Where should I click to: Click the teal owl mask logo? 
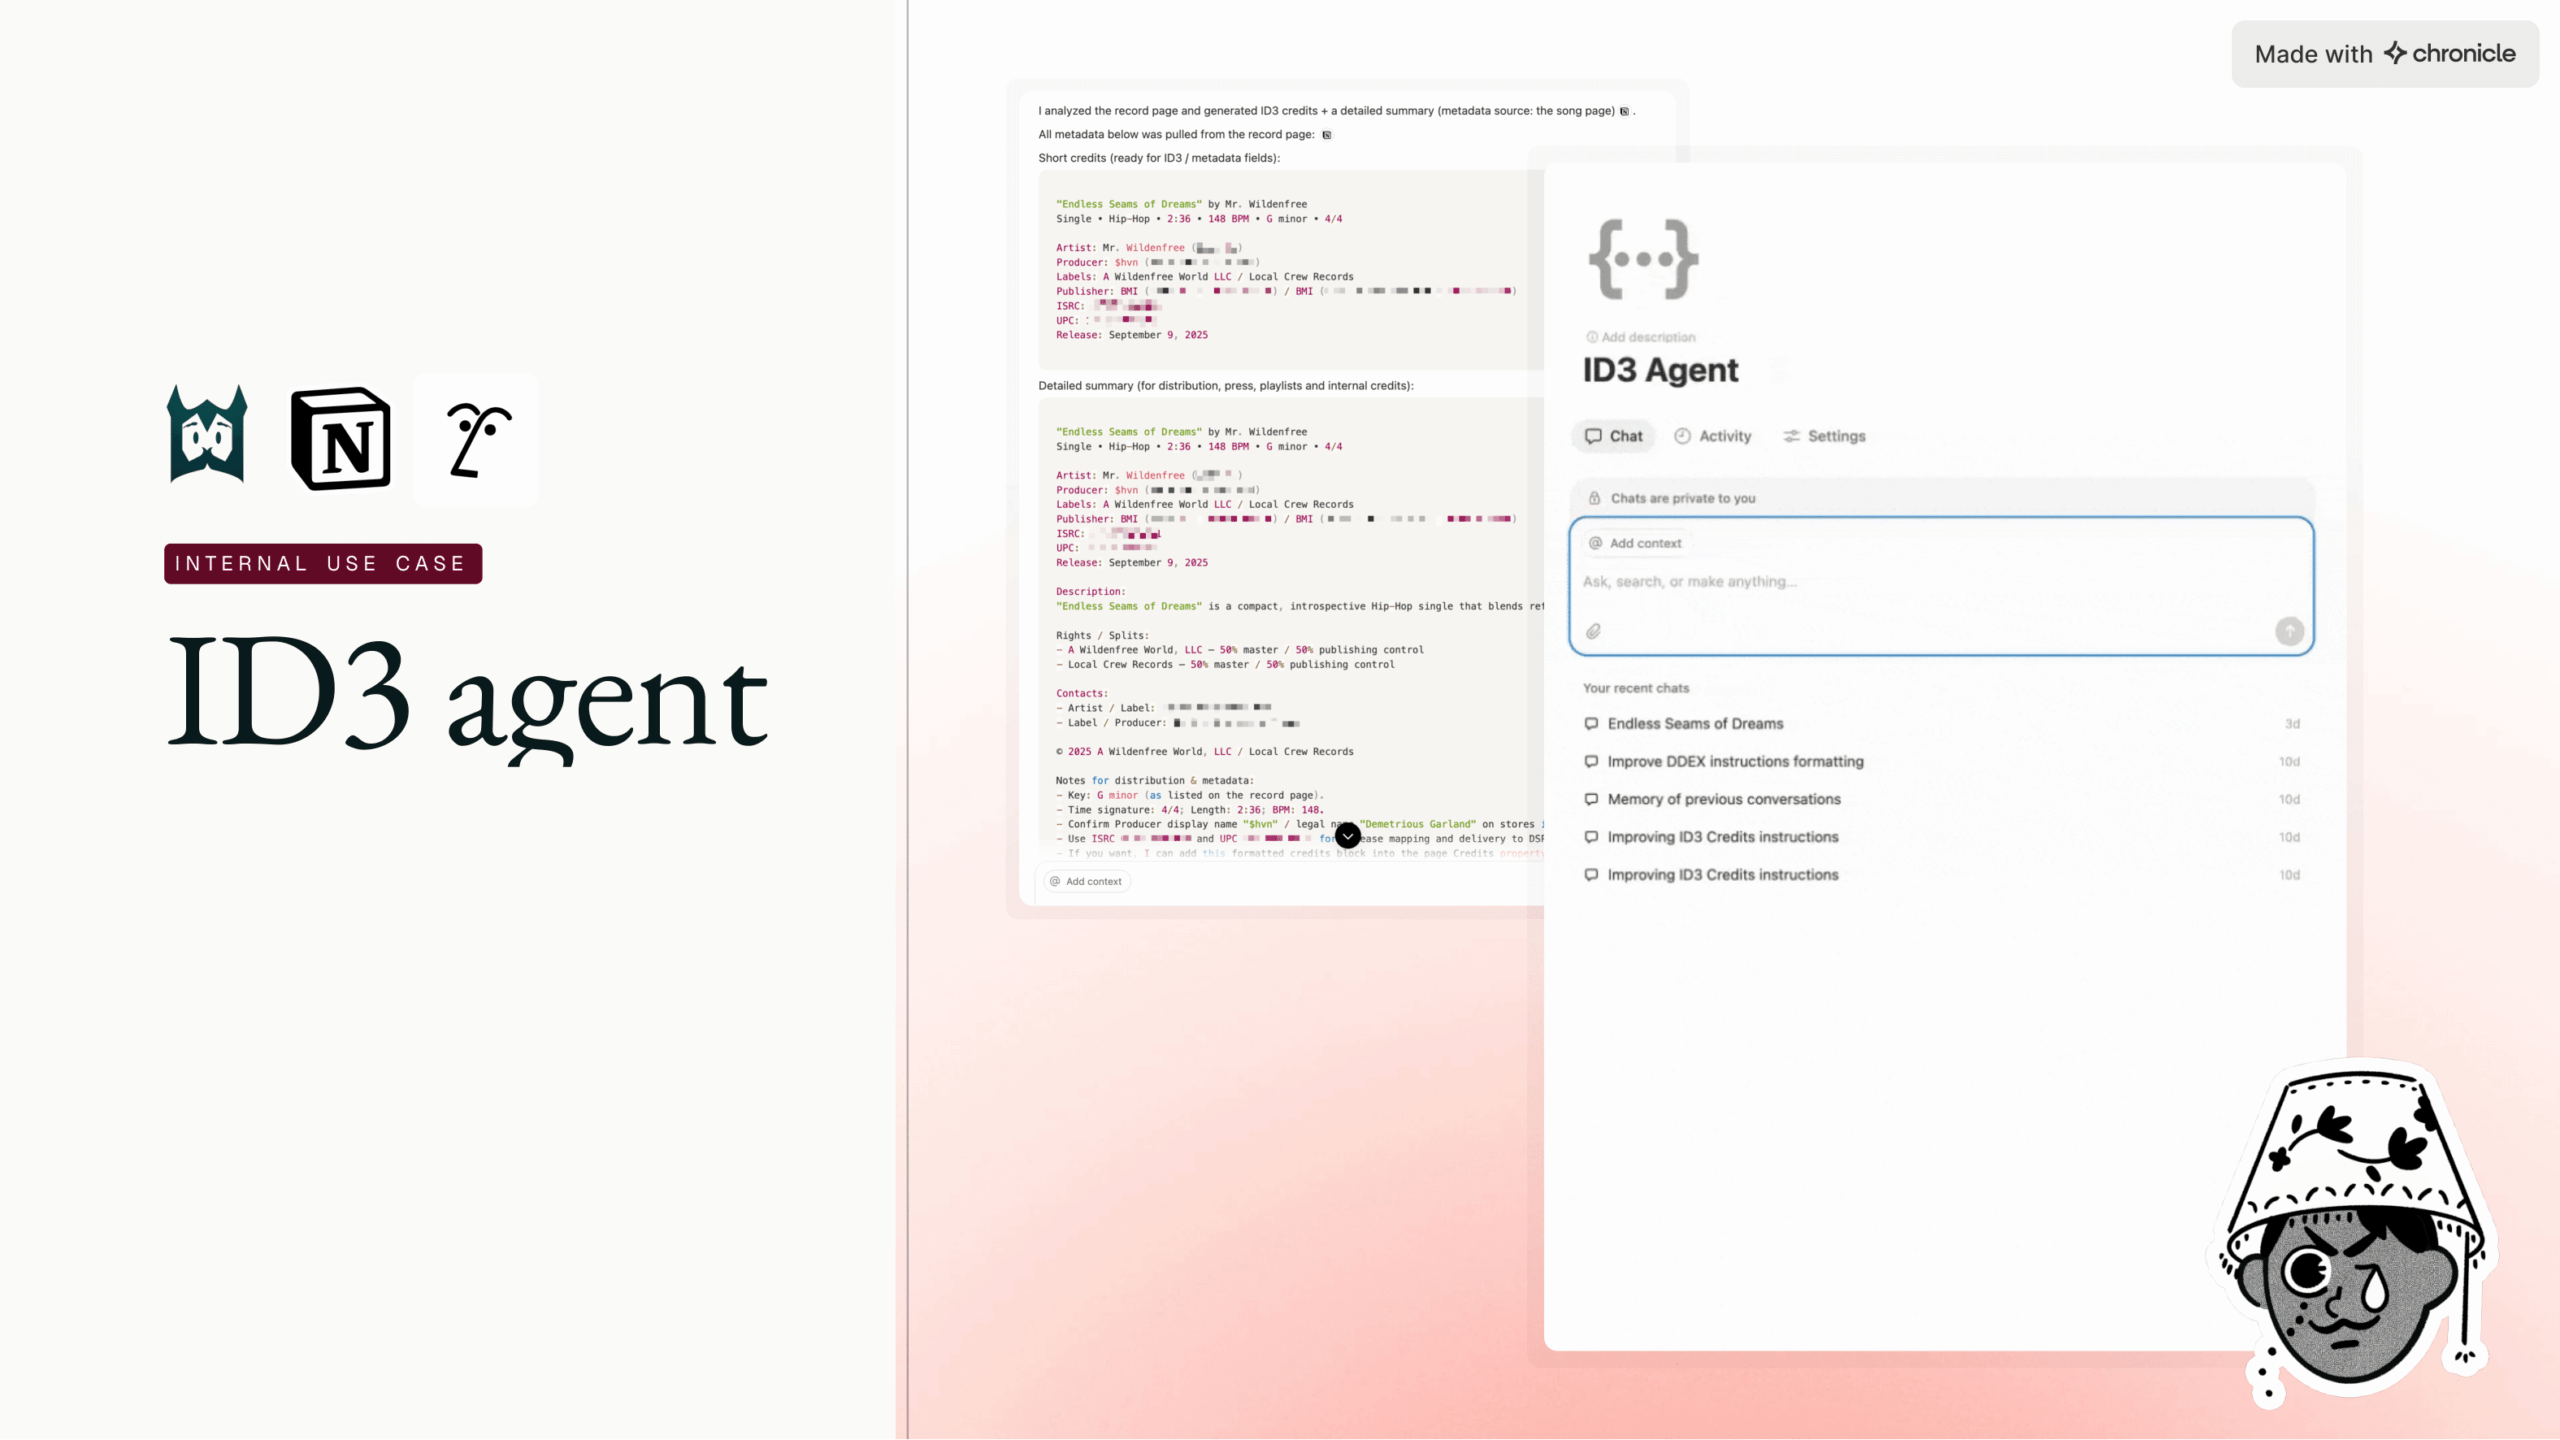(207, 434)
